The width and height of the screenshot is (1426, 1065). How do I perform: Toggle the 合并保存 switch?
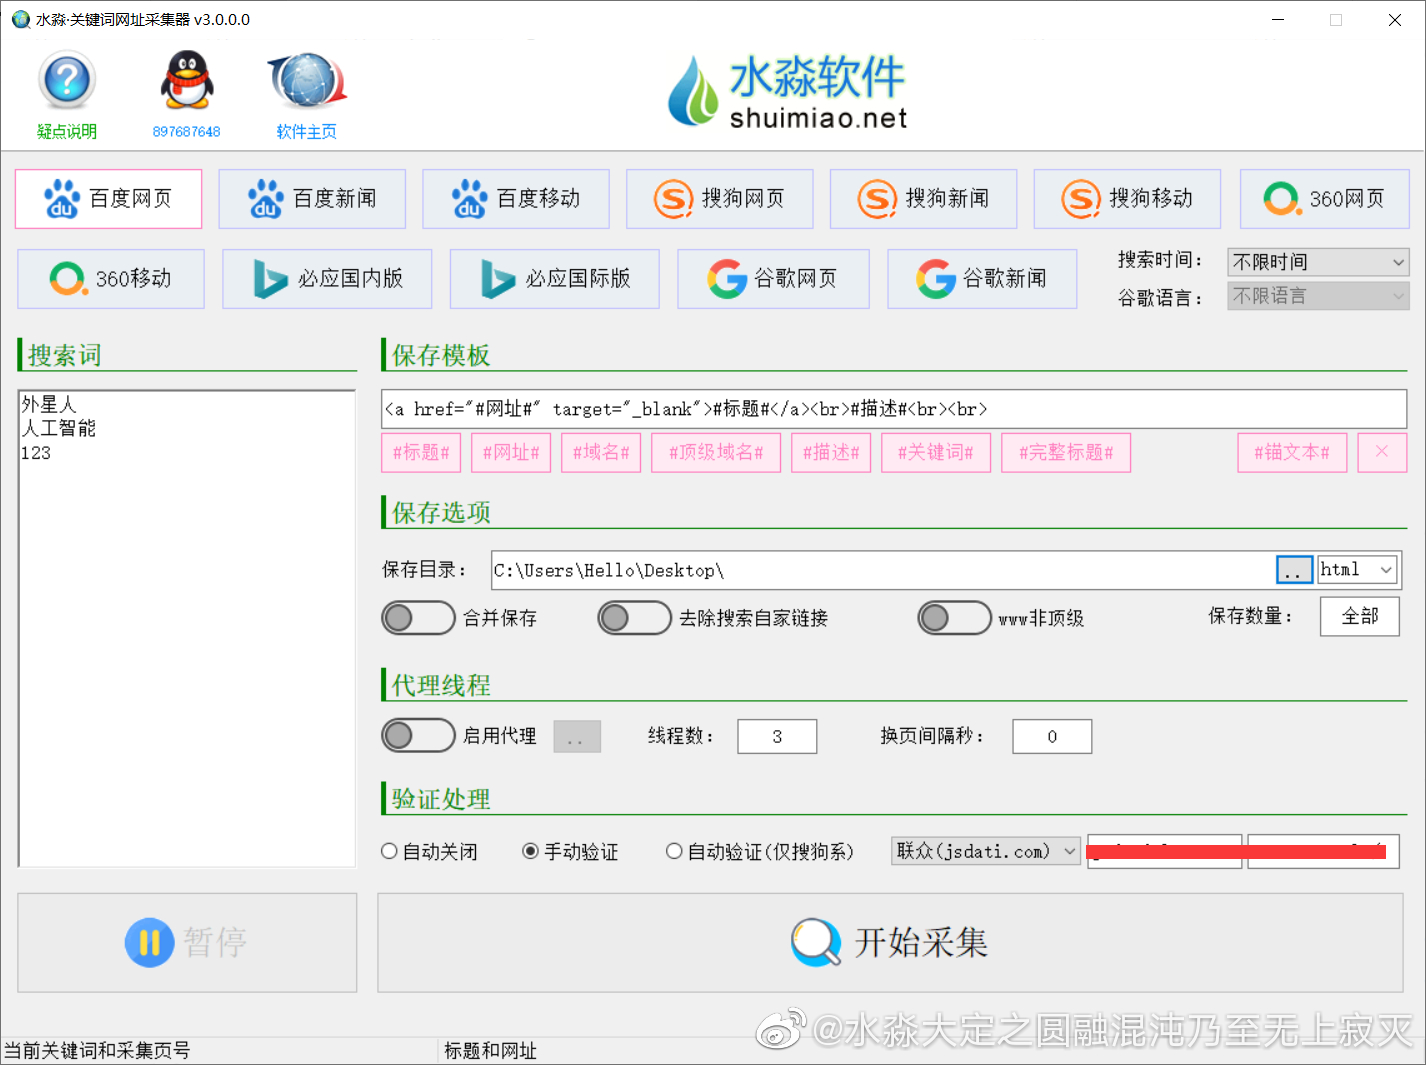[x=418, y=618]
